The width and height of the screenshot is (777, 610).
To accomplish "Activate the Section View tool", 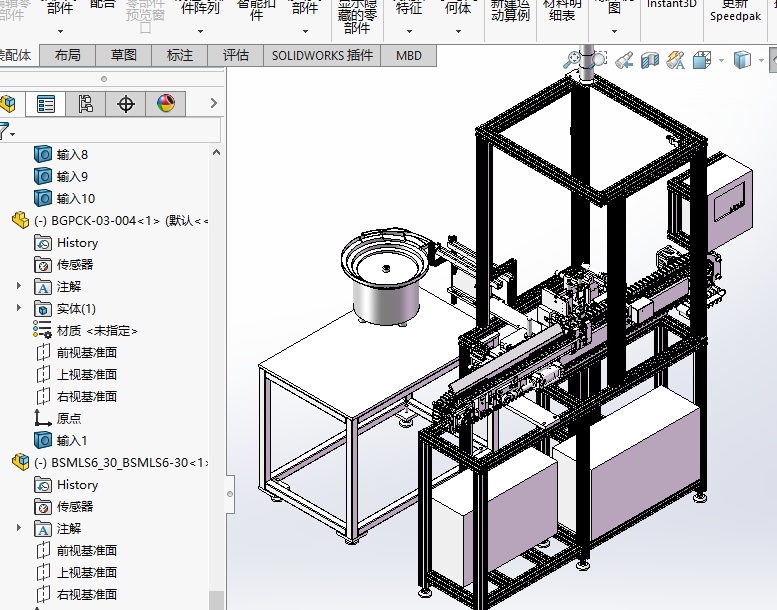I will coord(650,61).
